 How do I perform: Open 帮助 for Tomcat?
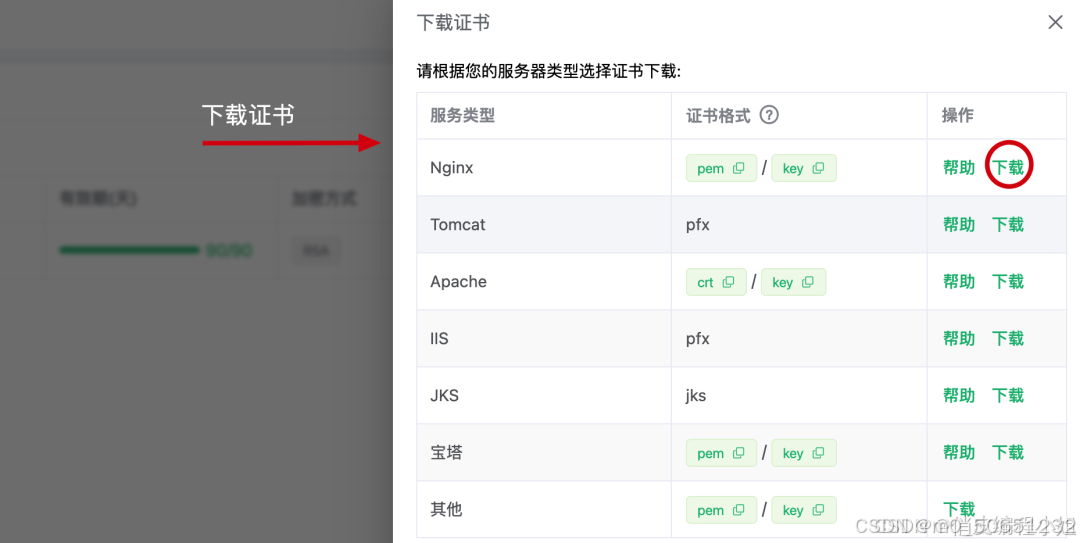point(959,225)
